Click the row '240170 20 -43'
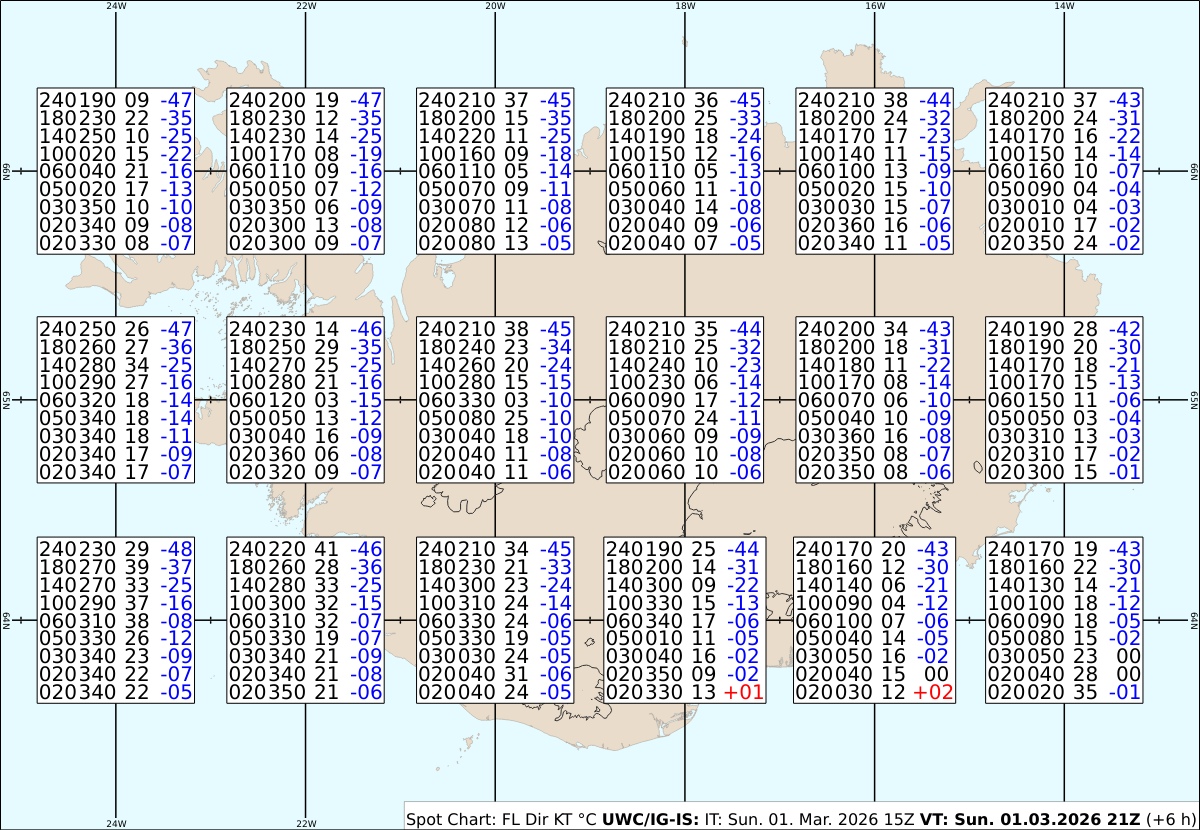 coord(873,549)
